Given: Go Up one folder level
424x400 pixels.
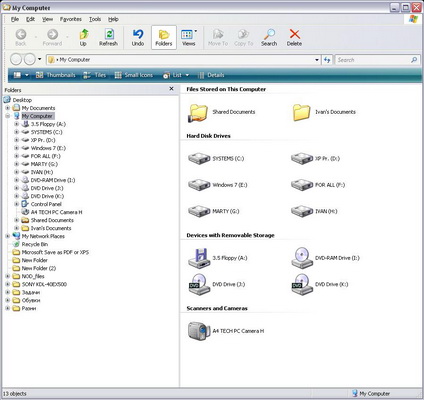Looking at the screenshot, I should pos(83,37).
